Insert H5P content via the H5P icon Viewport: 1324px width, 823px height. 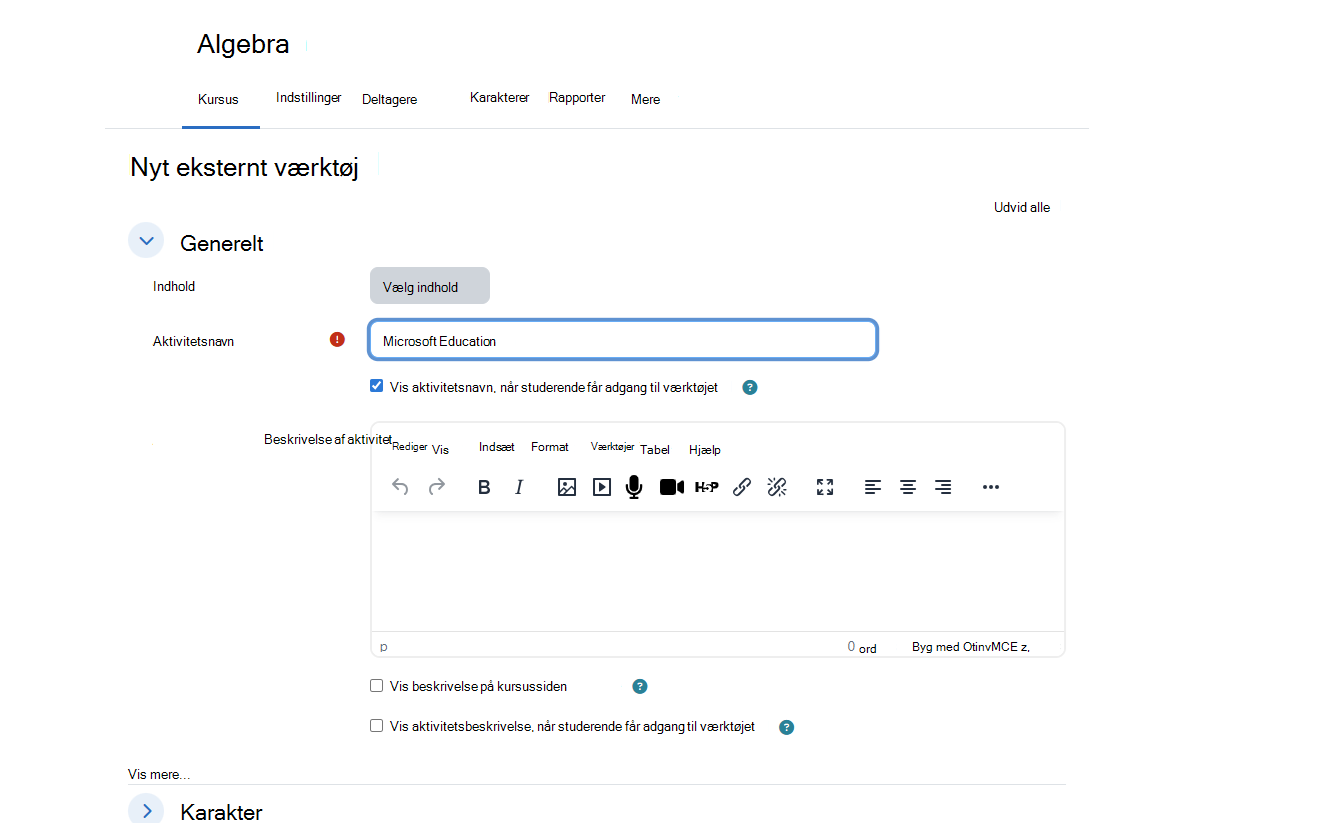click(x=707, y=487)
